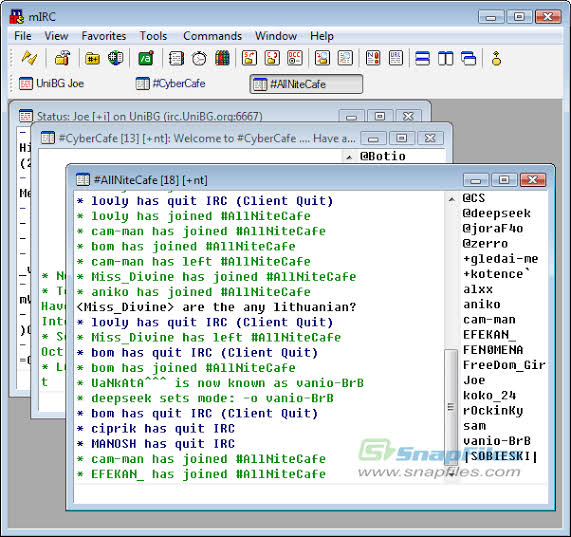Select aniko in the nick list
The height and width of the screenshot is (537, 571).
481,304
